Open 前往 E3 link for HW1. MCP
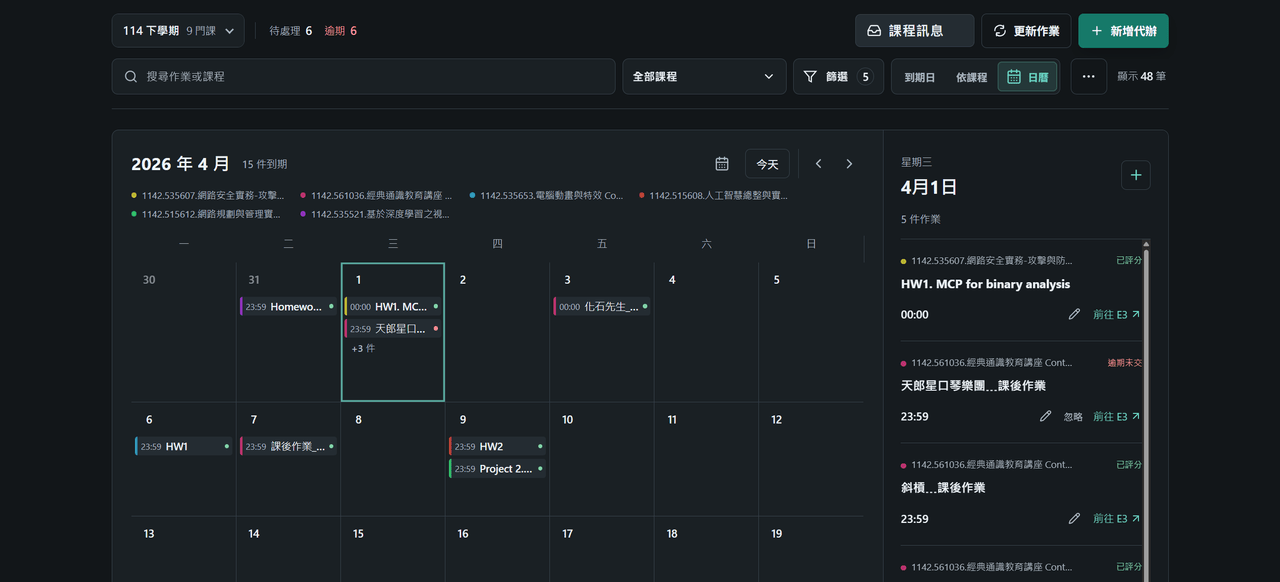This screenshot has width=1280, height=582. [1116, 314]
